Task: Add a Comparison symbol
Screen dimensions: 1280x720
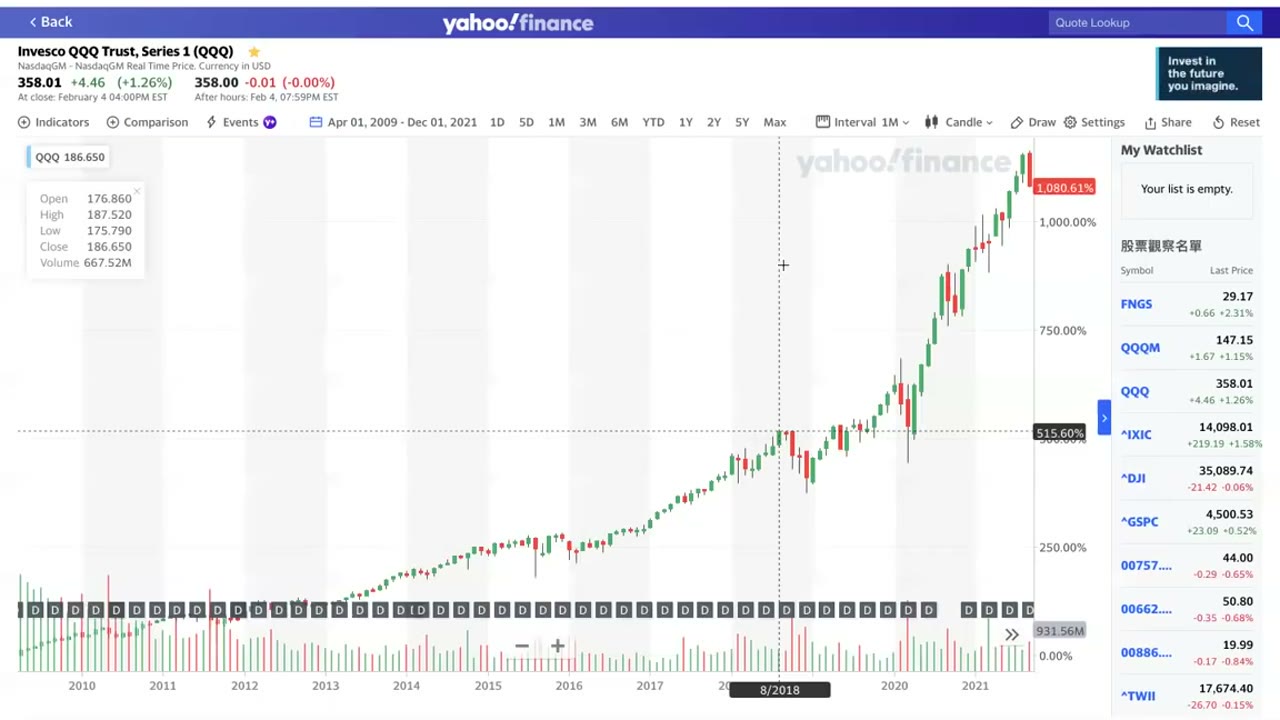Action: [147, 122]
